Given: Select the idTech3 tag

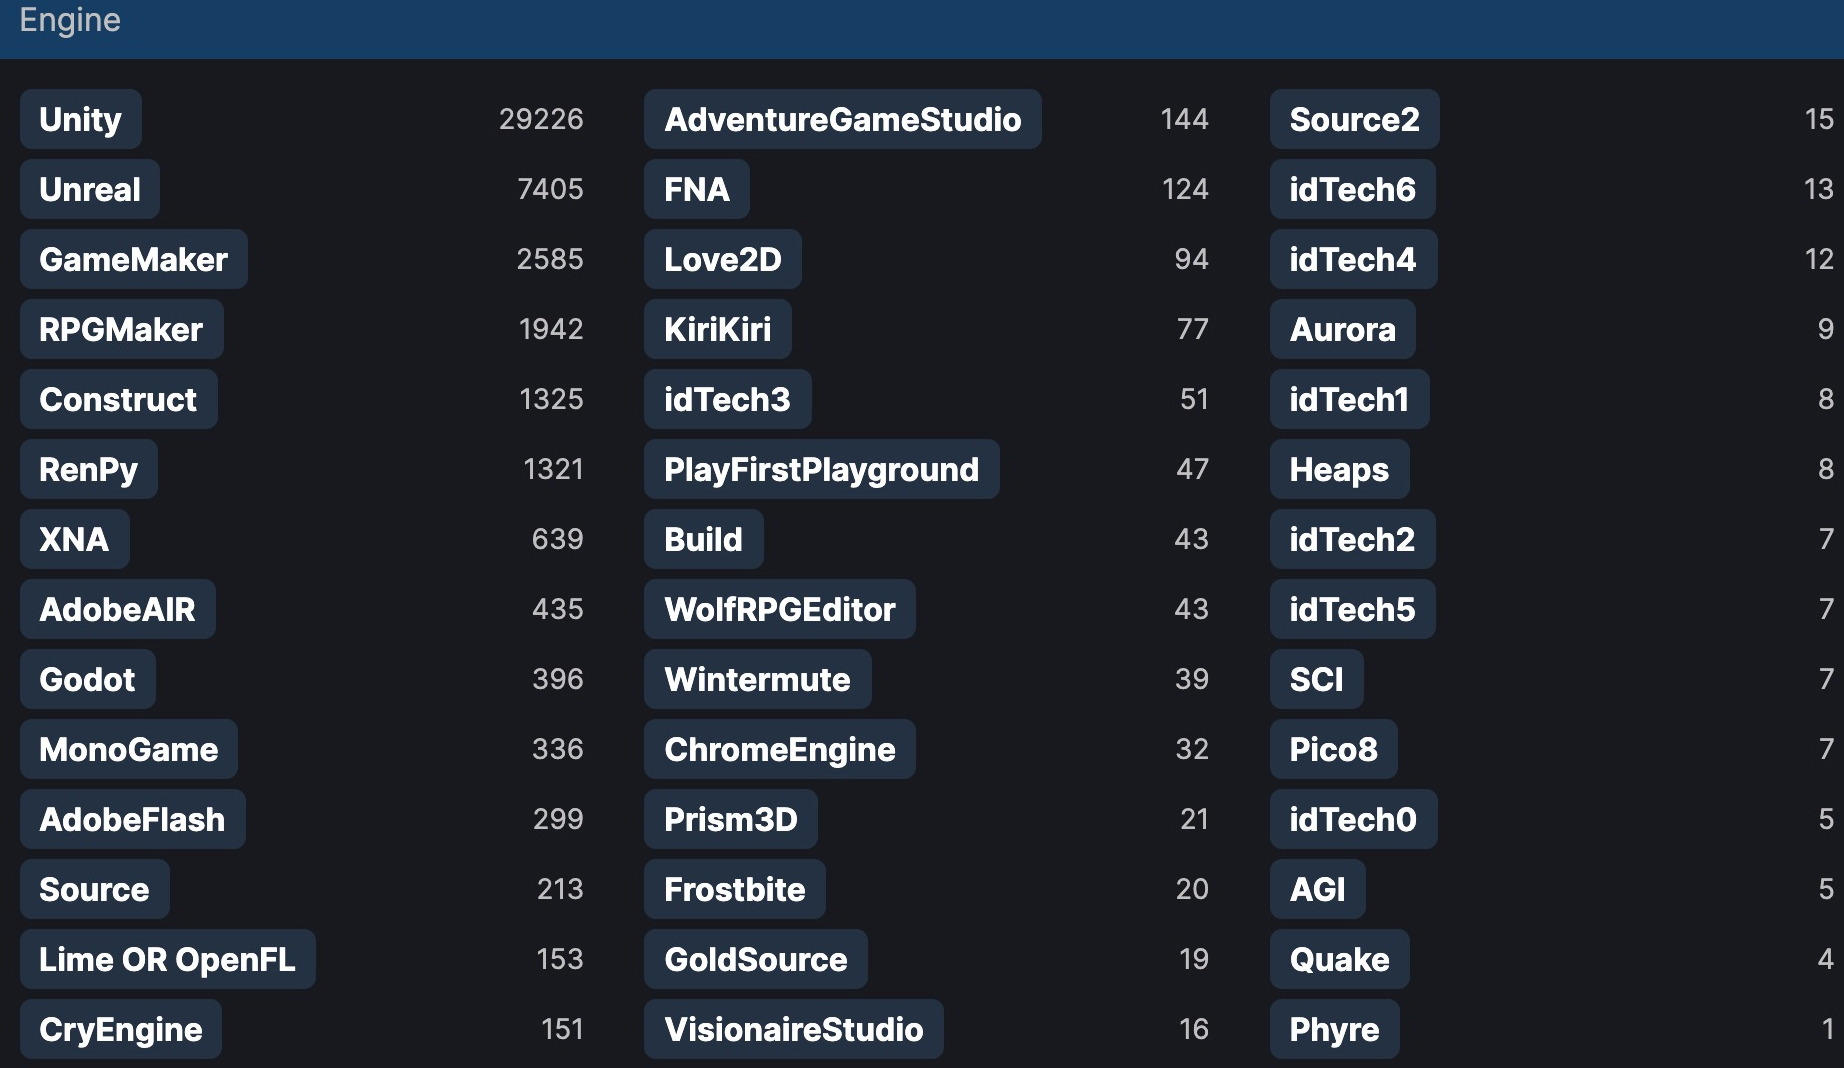Looking at the screenshot, I should coord(727,399).
